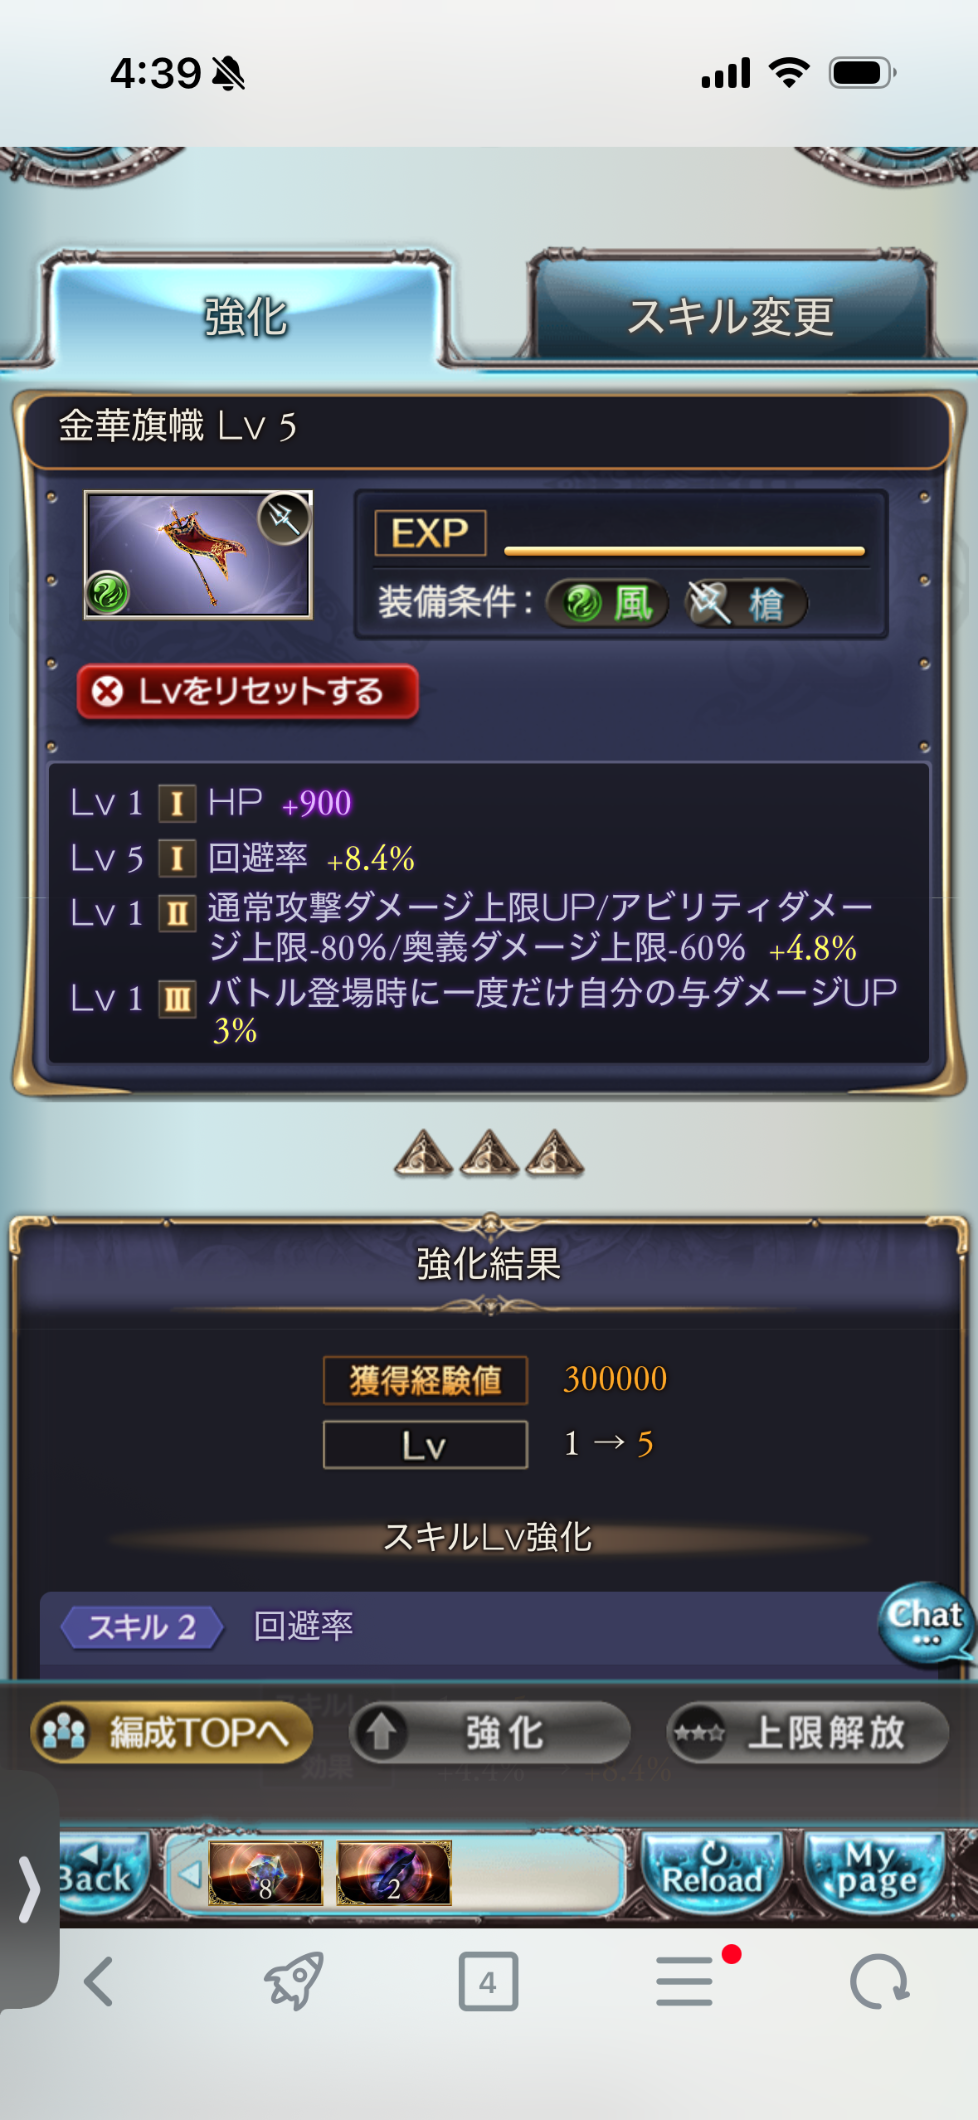Open 上限解放 with the stars icon

pyautogui.click(x=808, y=1732)
